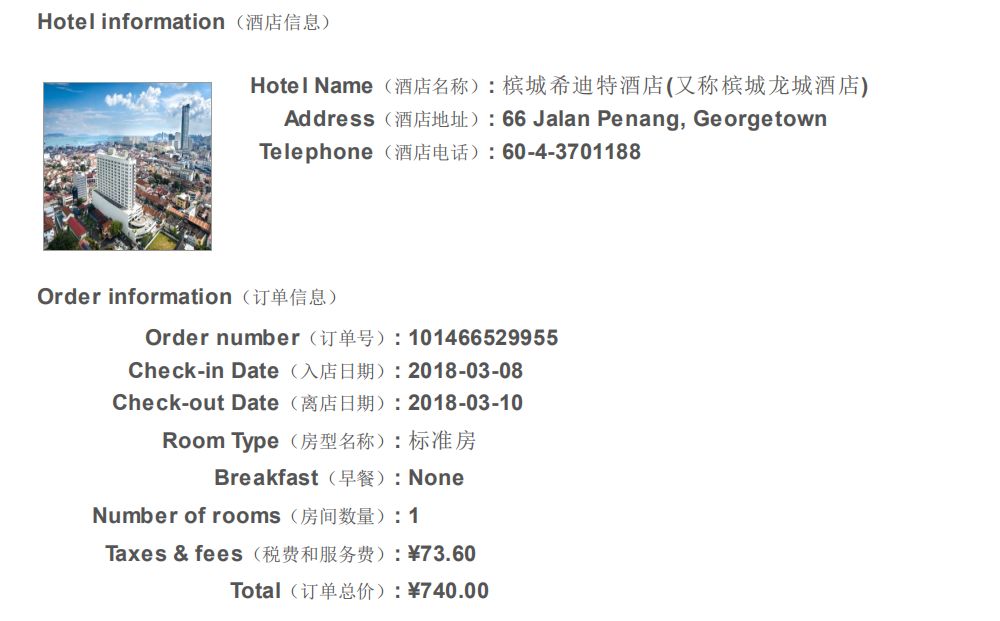Click the check-out date 2018-03-10
This screenshot has height=621, width=1000.
click(465, 403)
